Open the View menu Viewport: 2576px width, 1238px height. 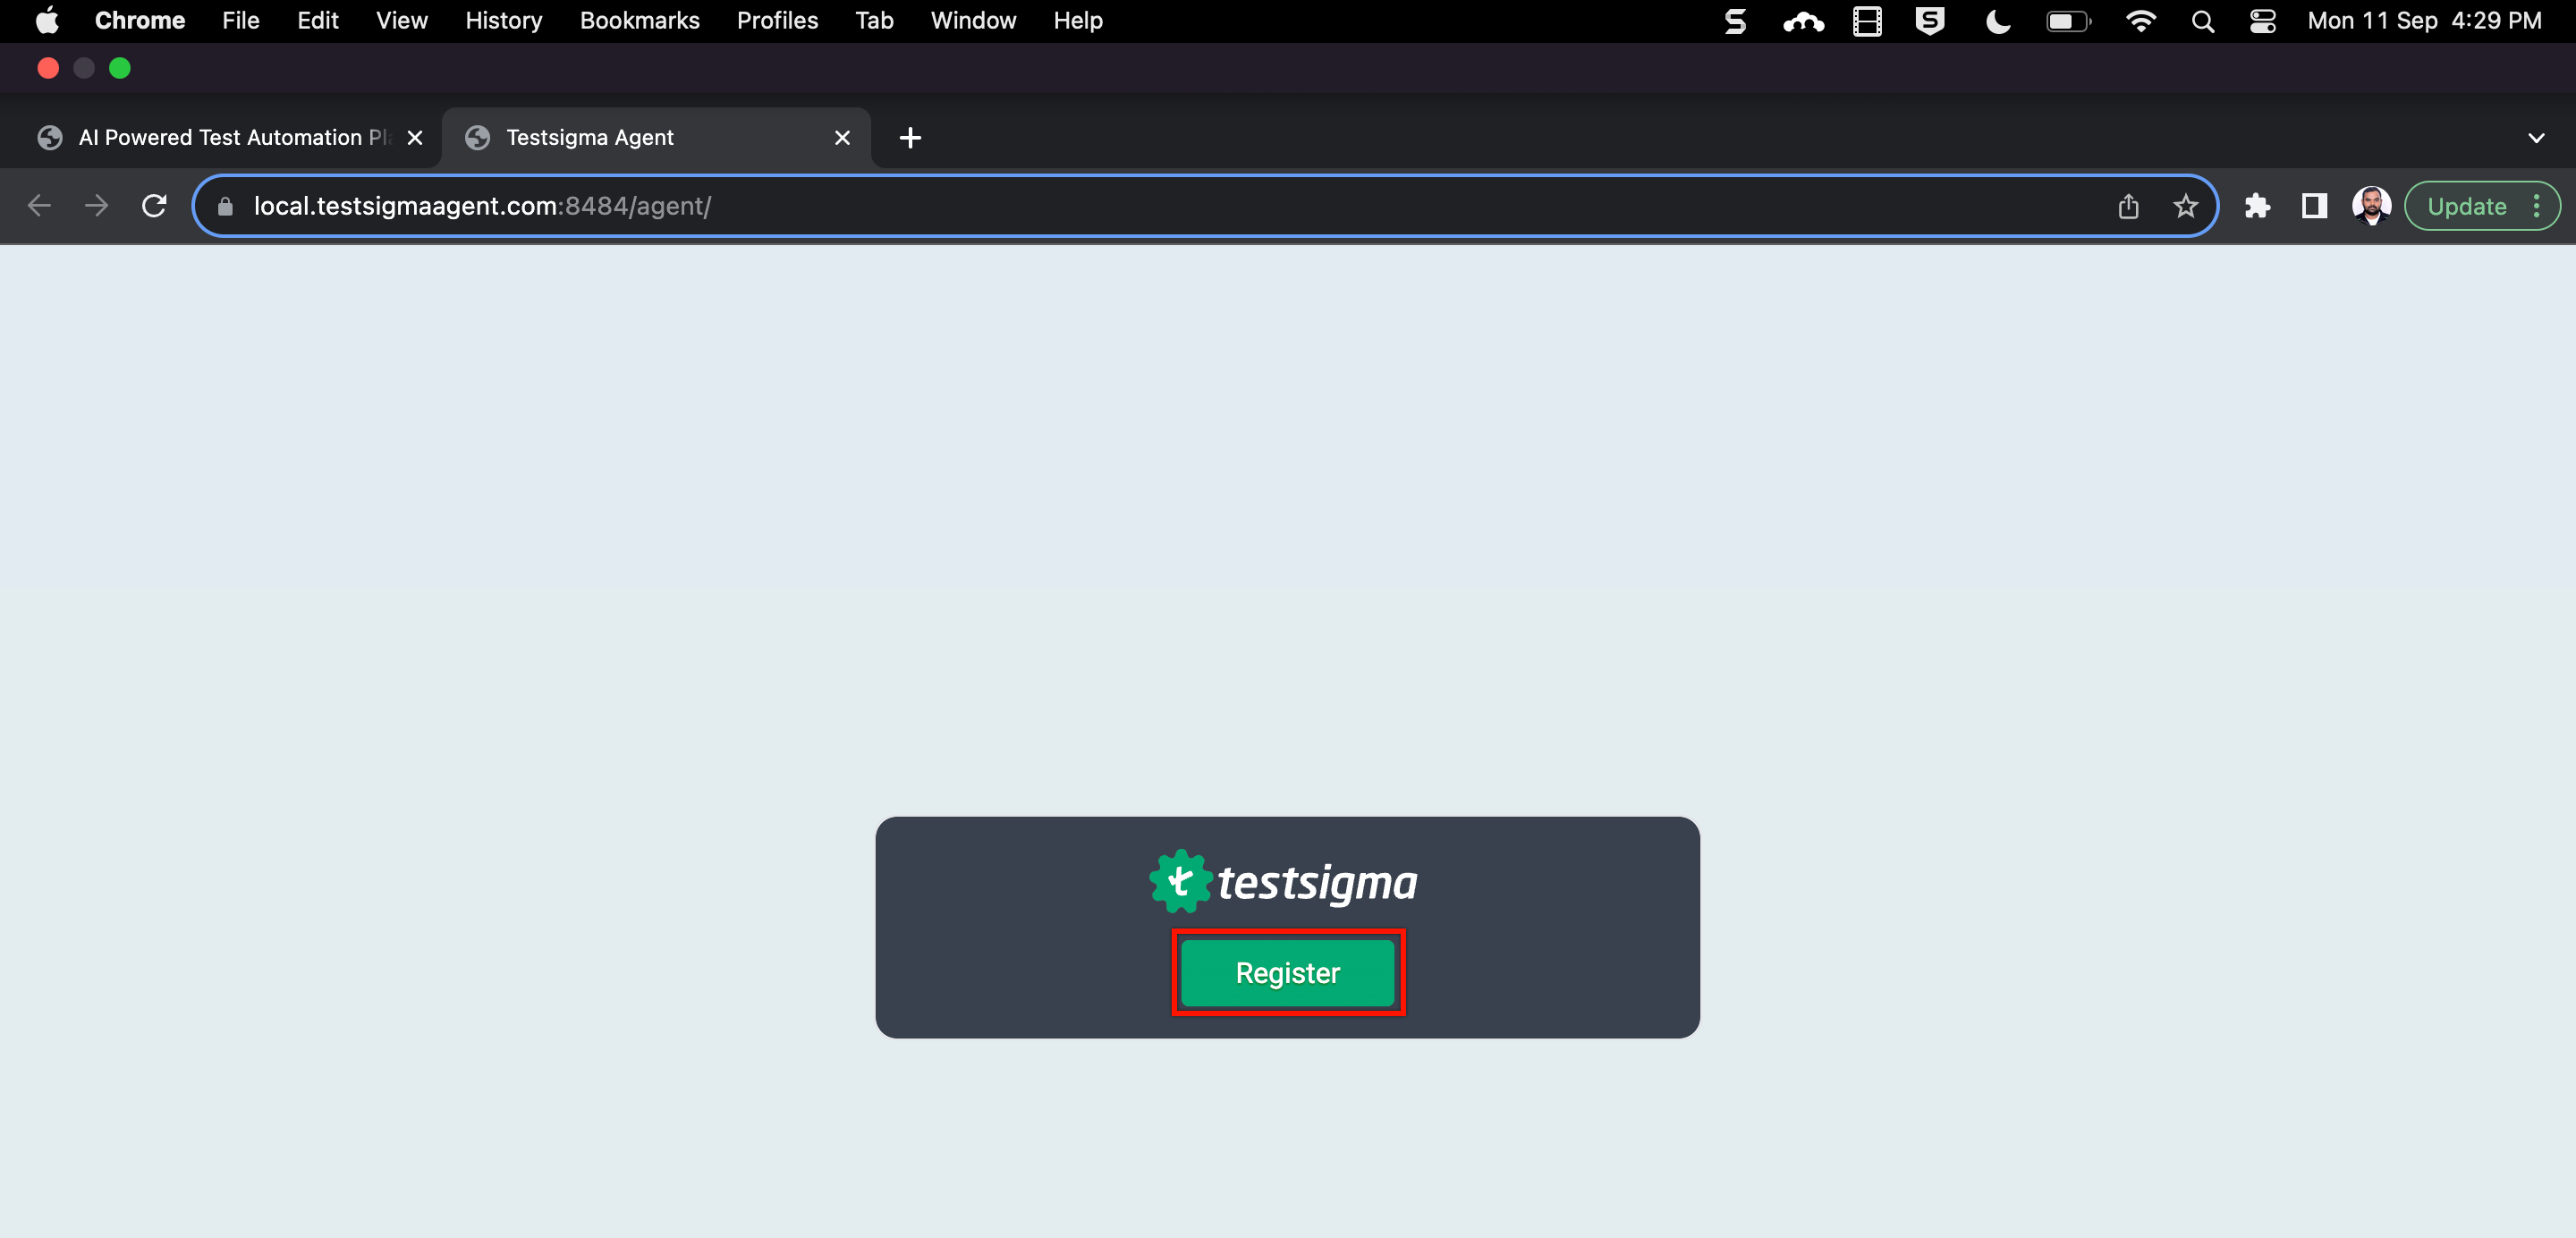(x=402, y=20)
